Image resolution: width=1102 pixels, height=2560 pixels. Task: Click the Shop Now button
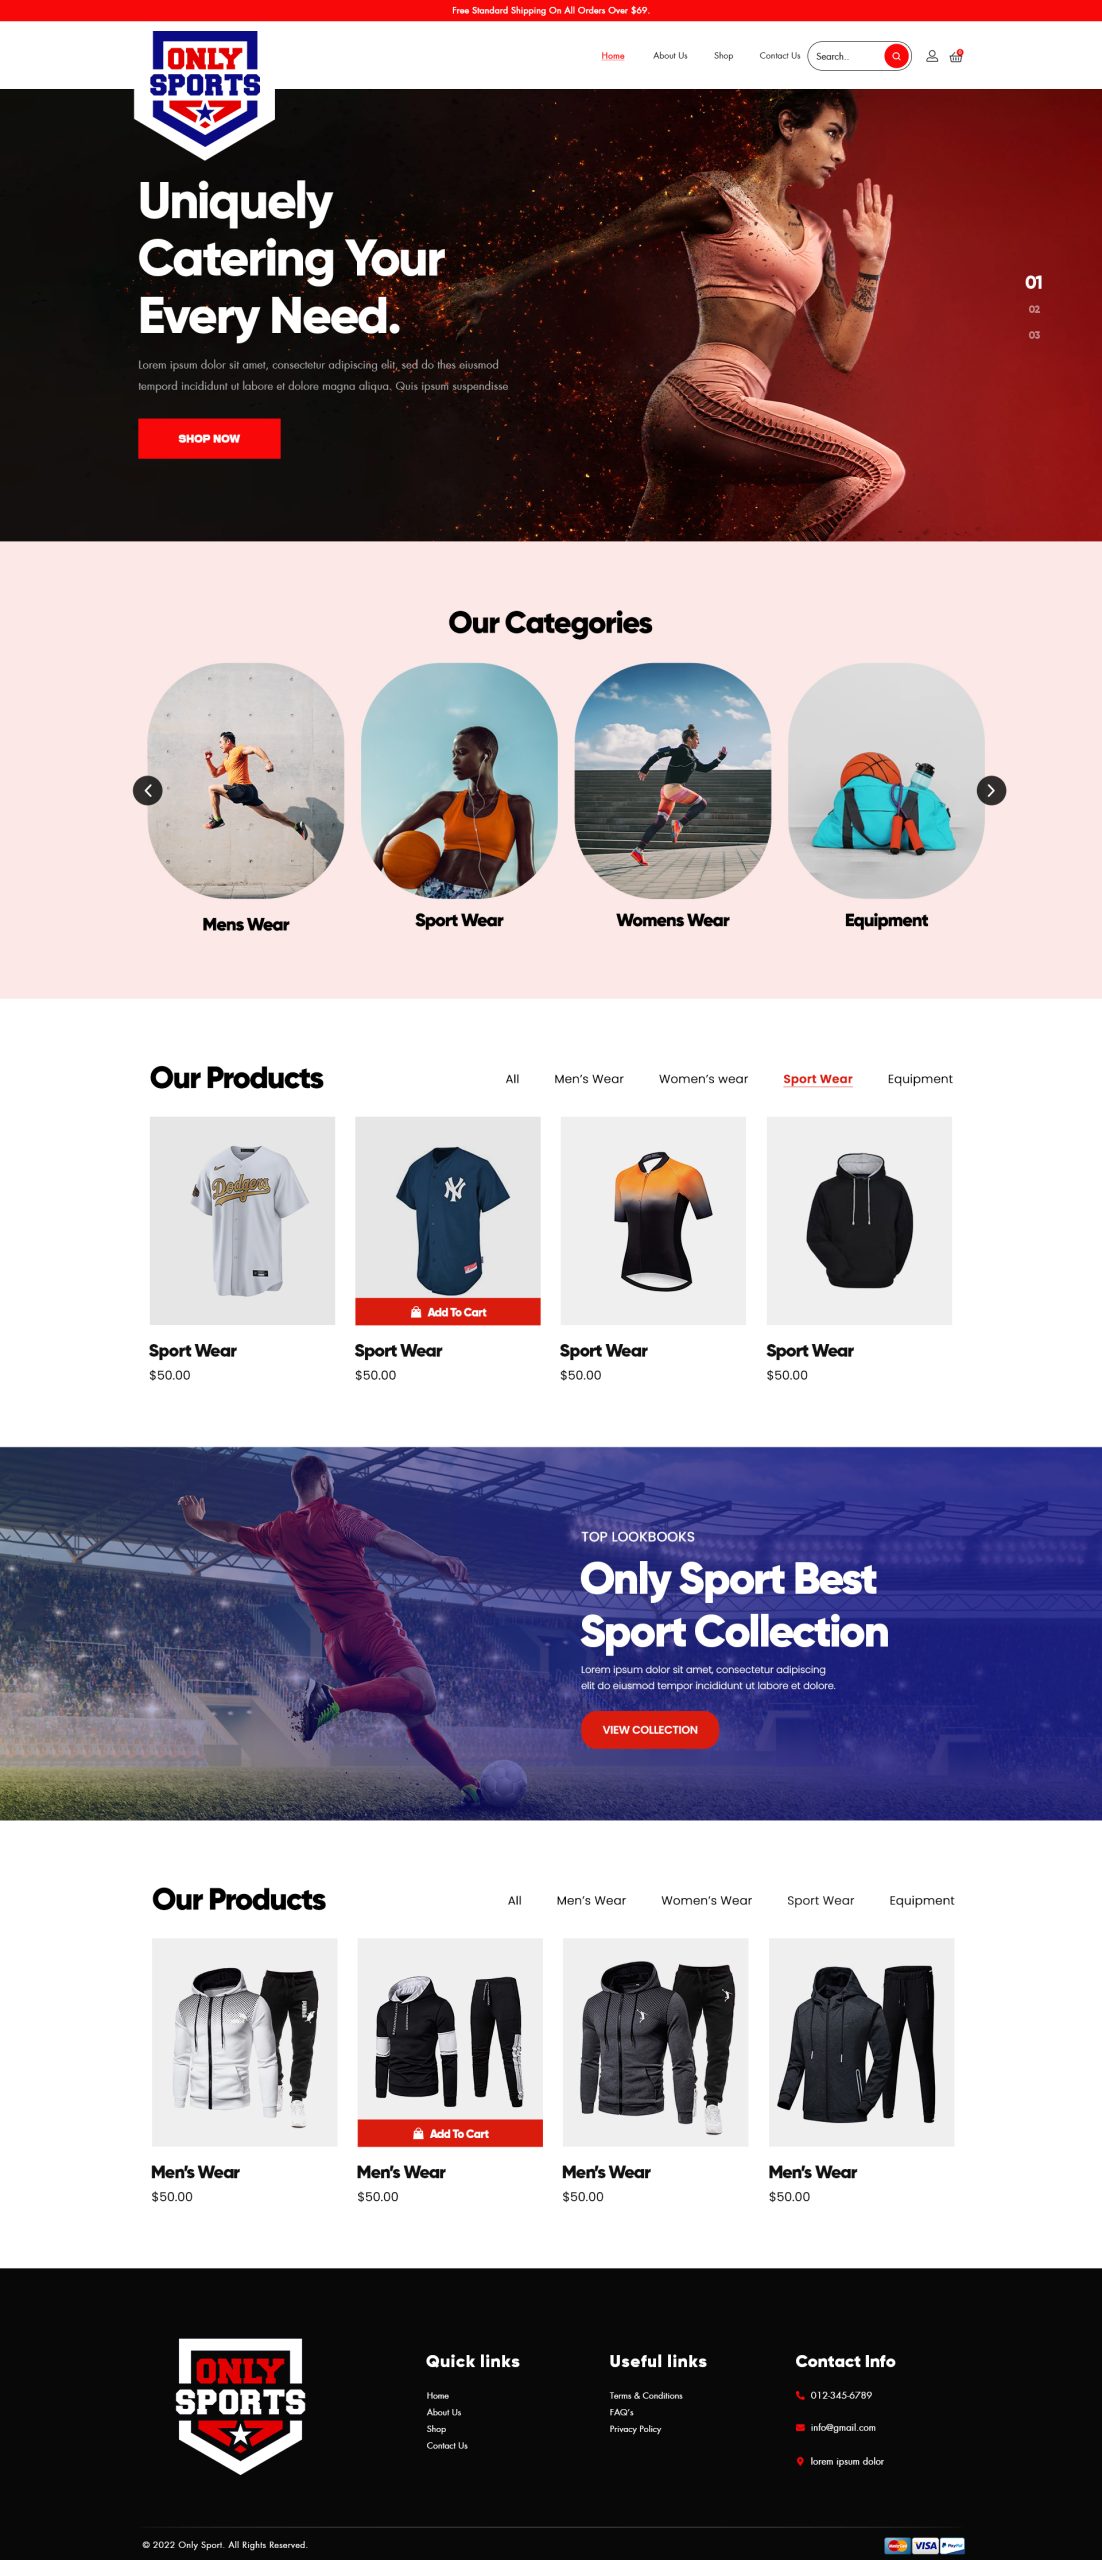click(209, 438)
